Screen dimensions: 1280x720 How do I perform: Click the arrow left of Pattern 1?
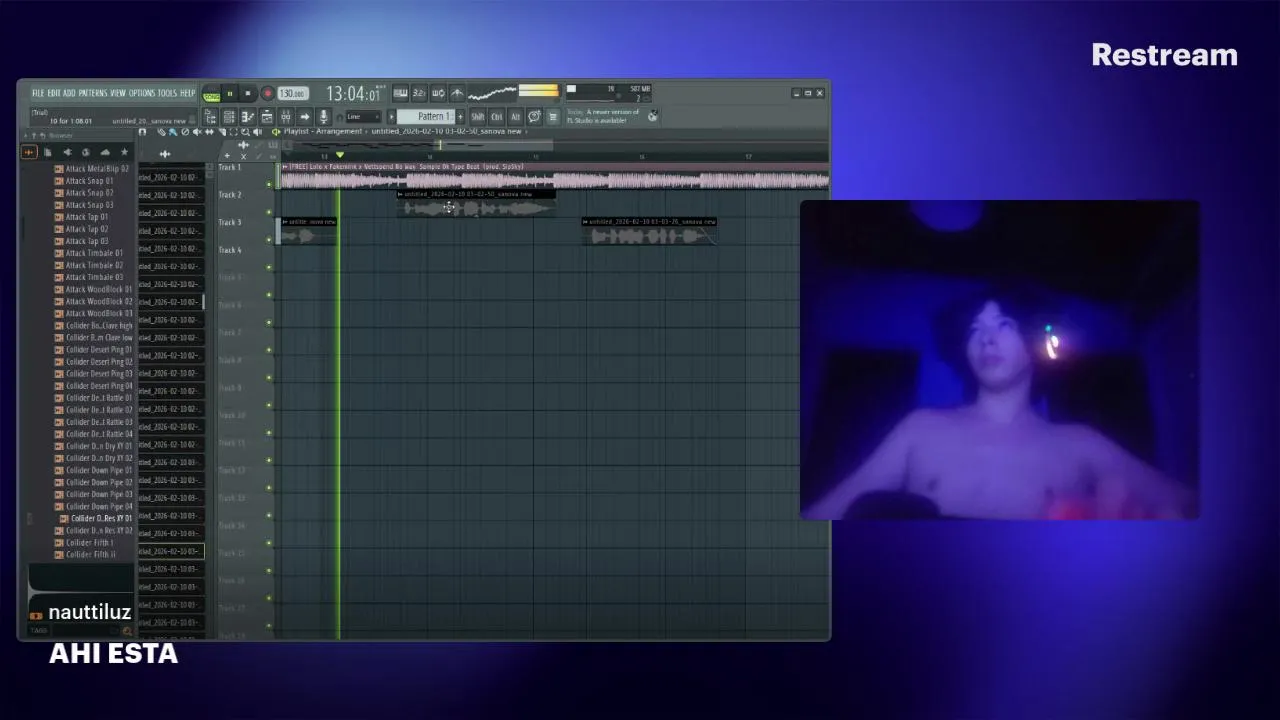tap(391, 117)
